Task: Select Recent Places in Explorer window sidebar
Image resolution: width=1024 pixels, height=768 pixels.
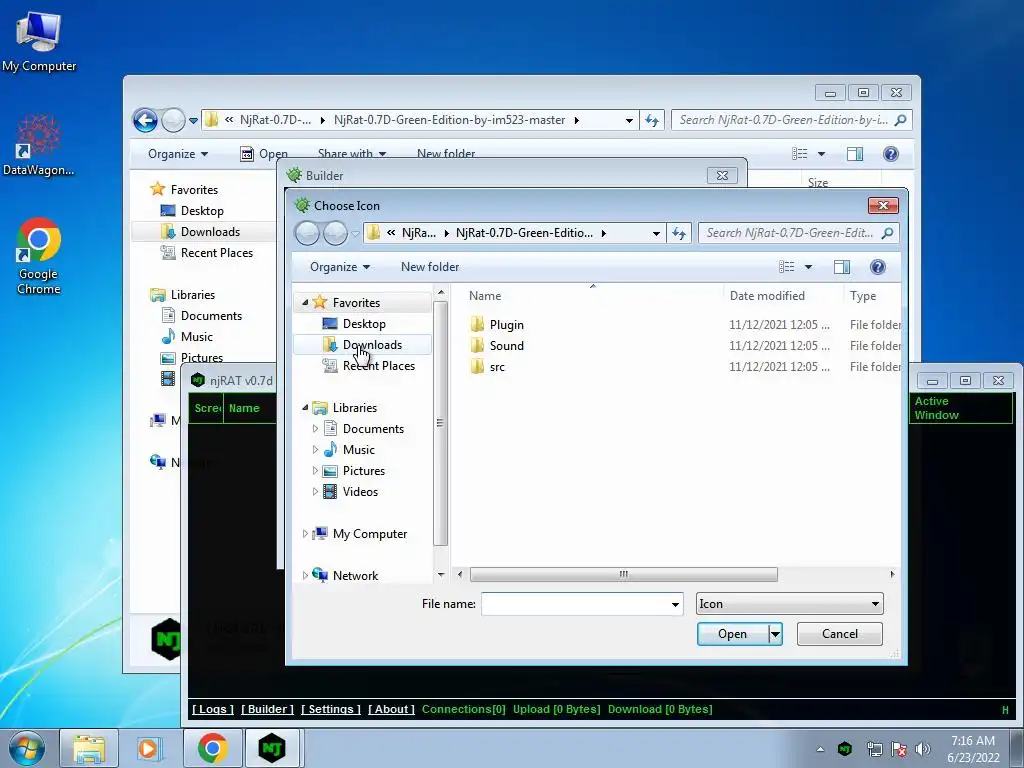Action: 217,253
